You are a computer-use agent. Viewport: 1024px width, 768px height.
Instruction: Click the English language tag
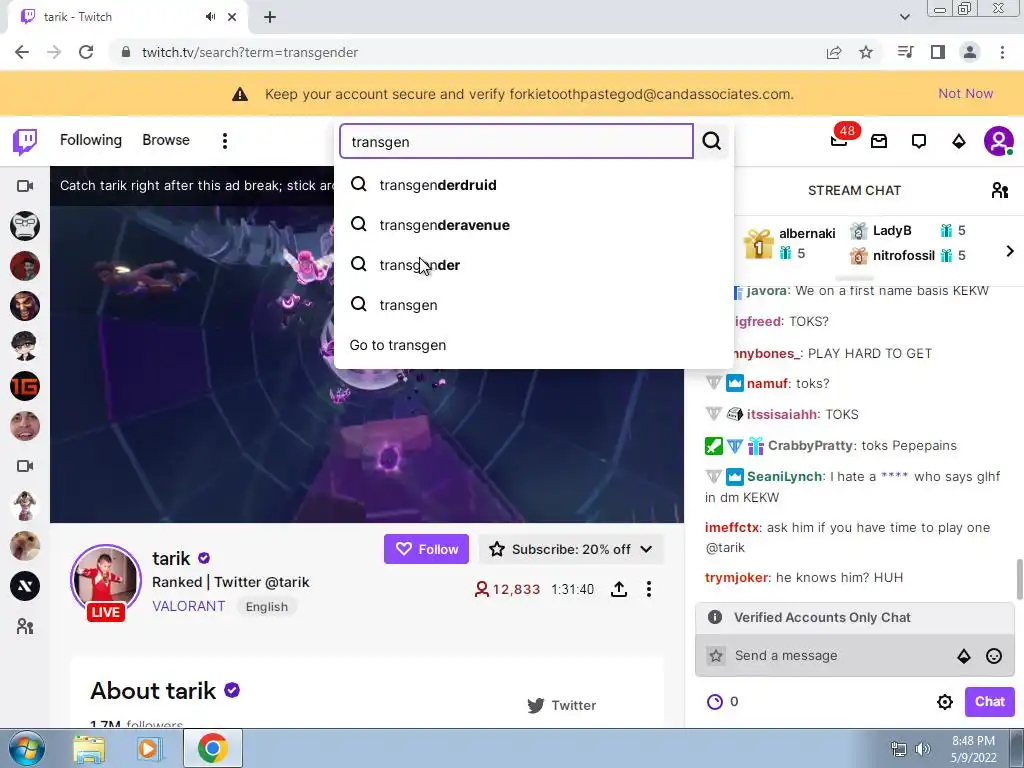(x=266, y=607)
